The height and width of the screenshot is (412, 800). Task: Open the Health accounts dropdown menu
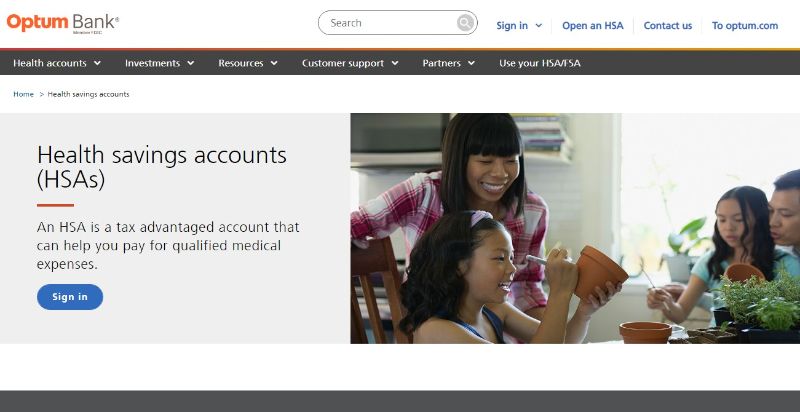57,63
